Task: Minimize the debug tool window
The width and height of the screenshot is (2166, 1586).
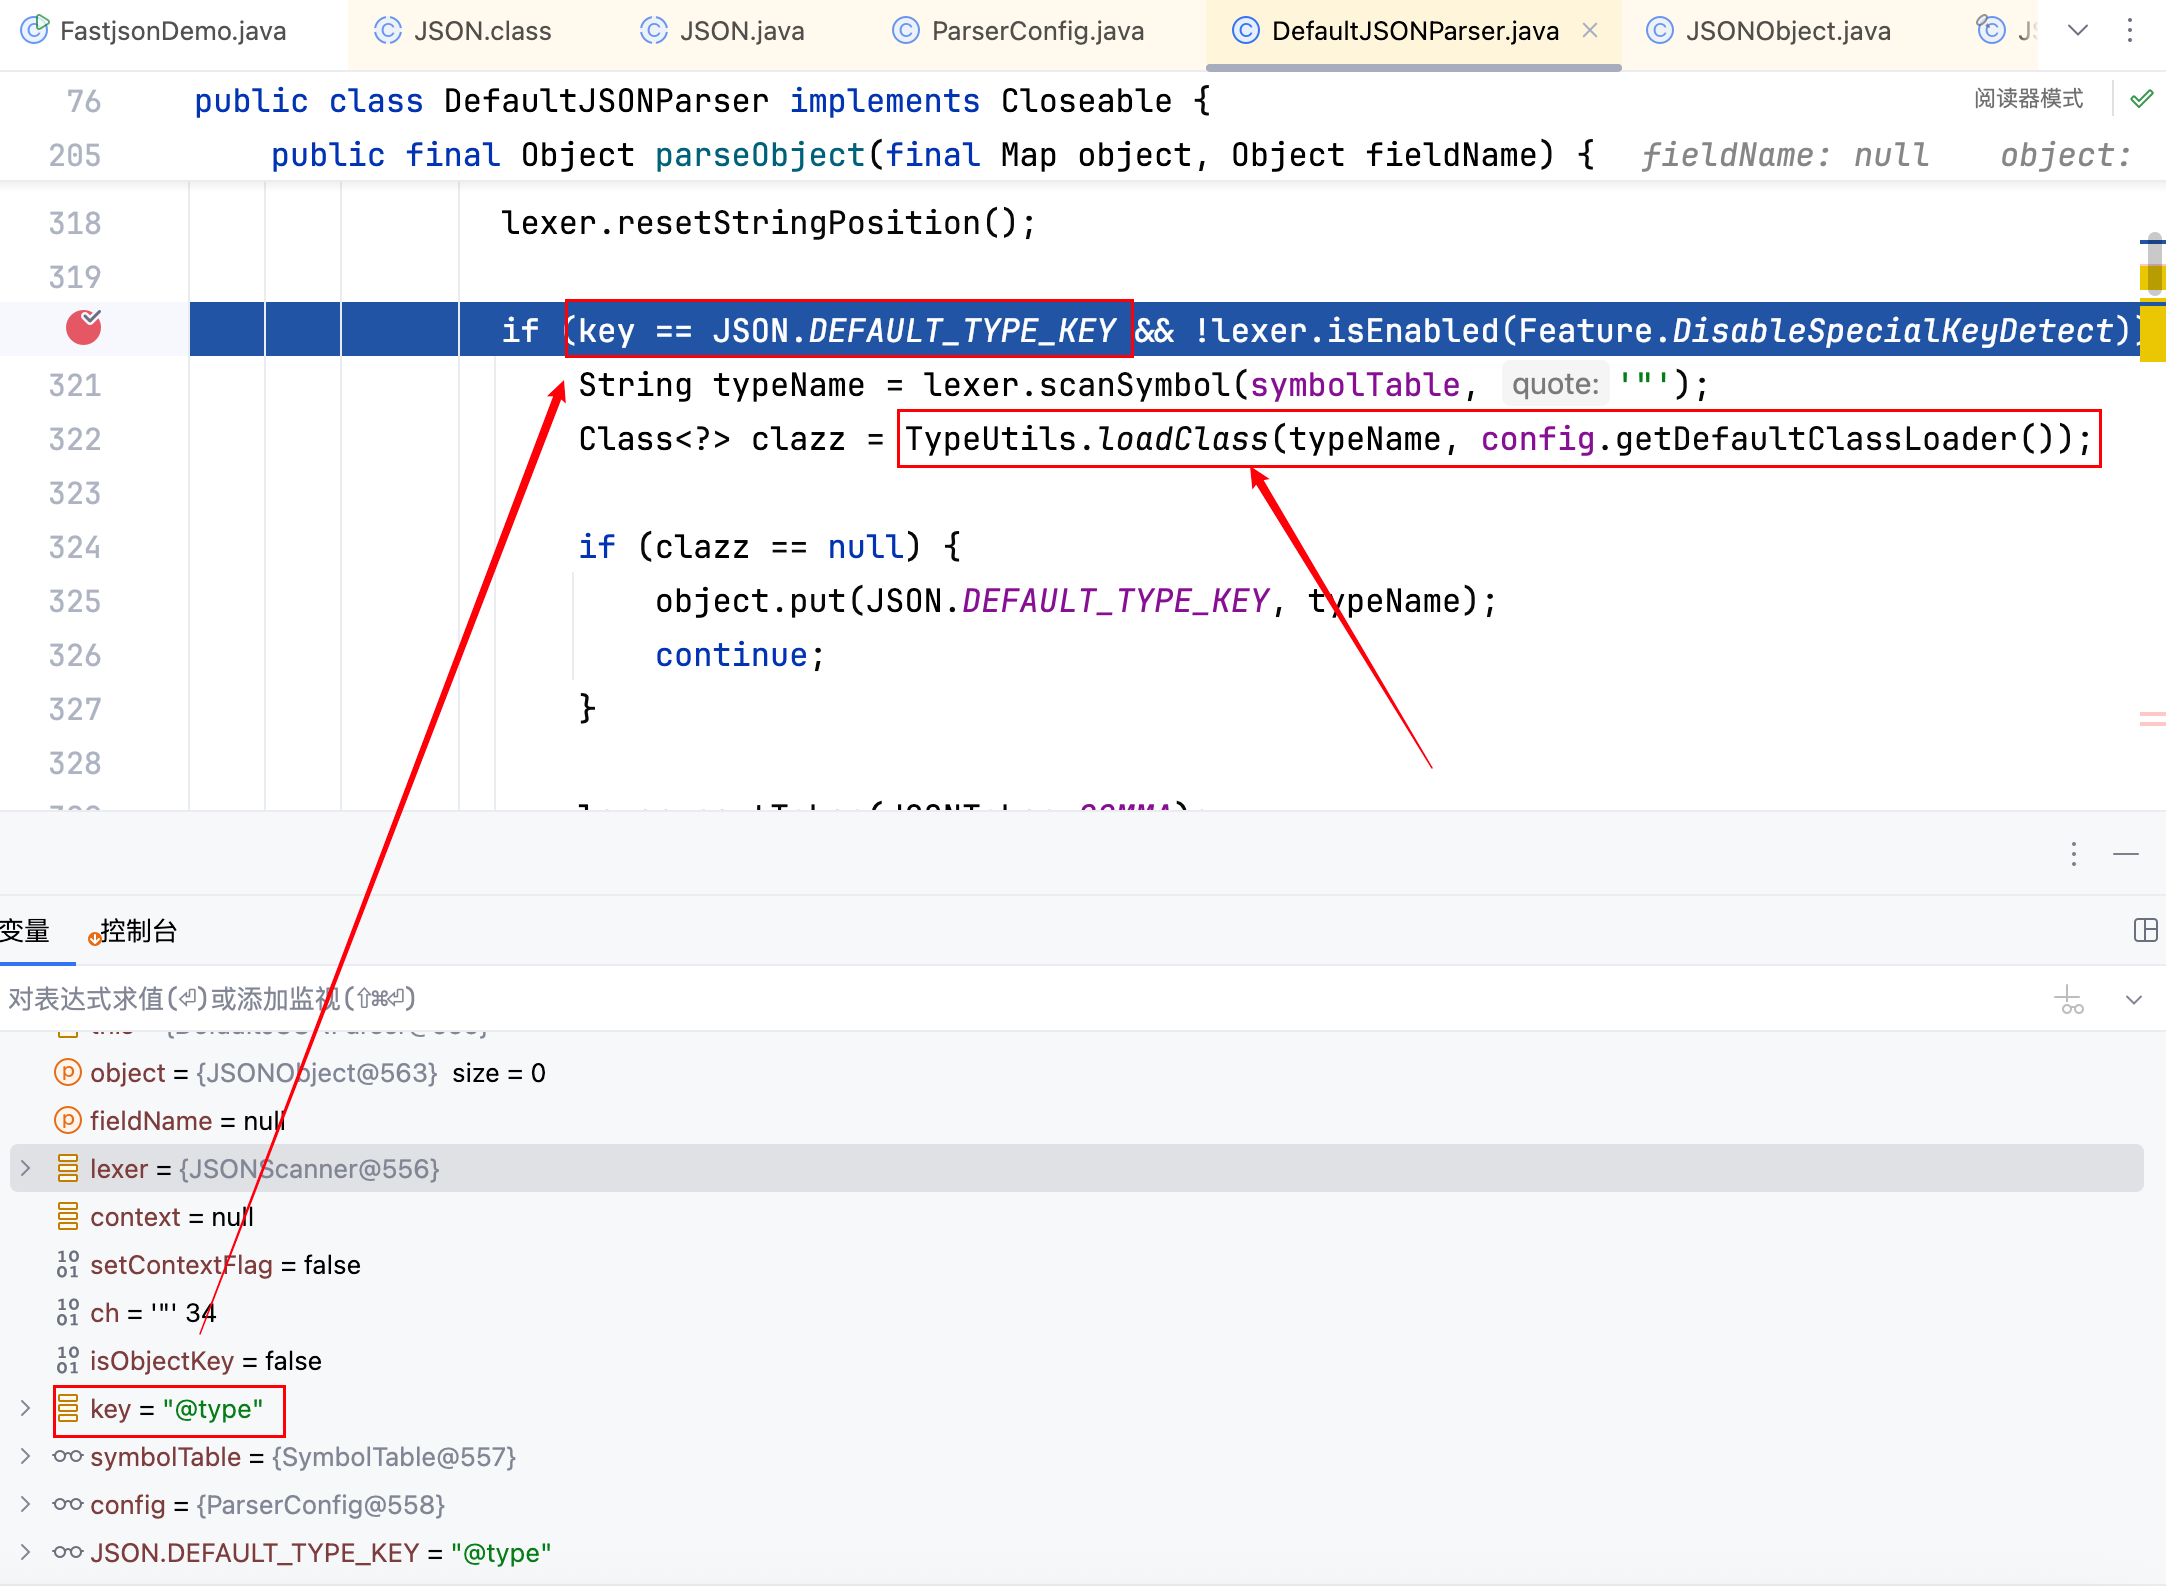Action: [x=2126, y=854]
